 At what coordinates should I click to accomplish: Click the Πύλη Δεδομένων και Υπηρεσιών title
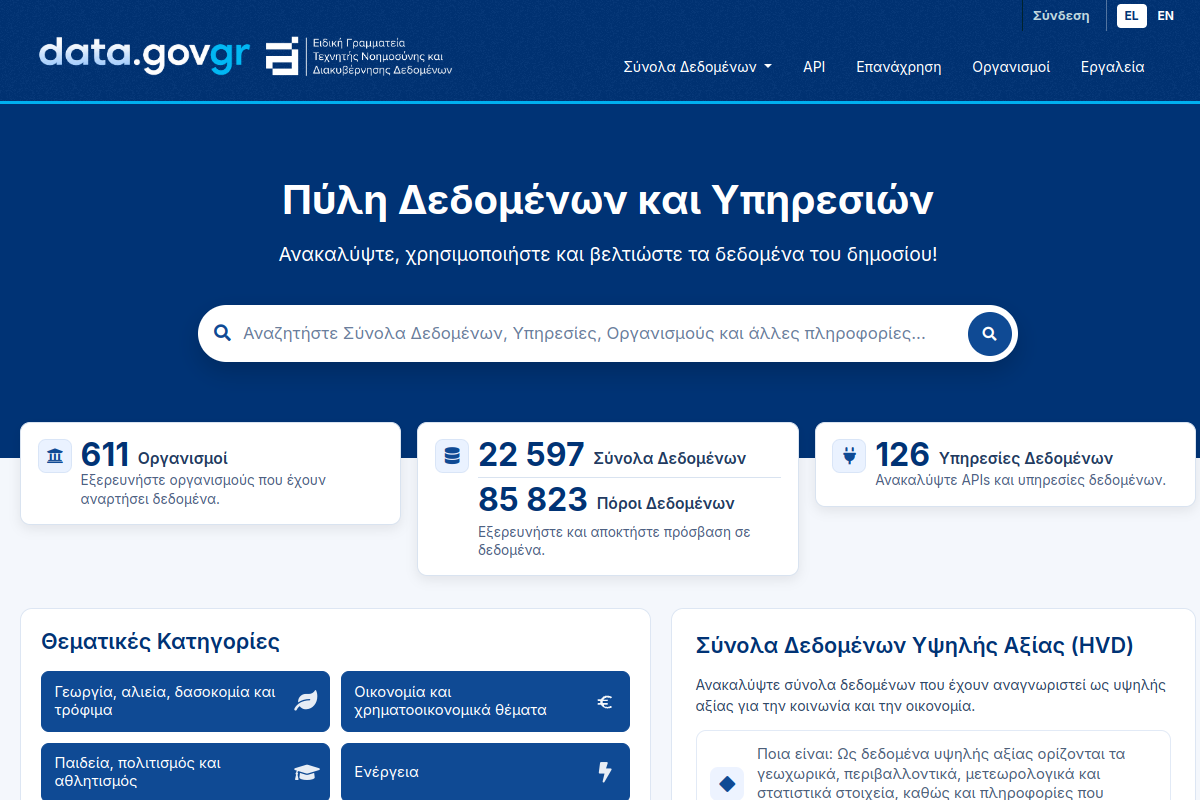(608, 201)
